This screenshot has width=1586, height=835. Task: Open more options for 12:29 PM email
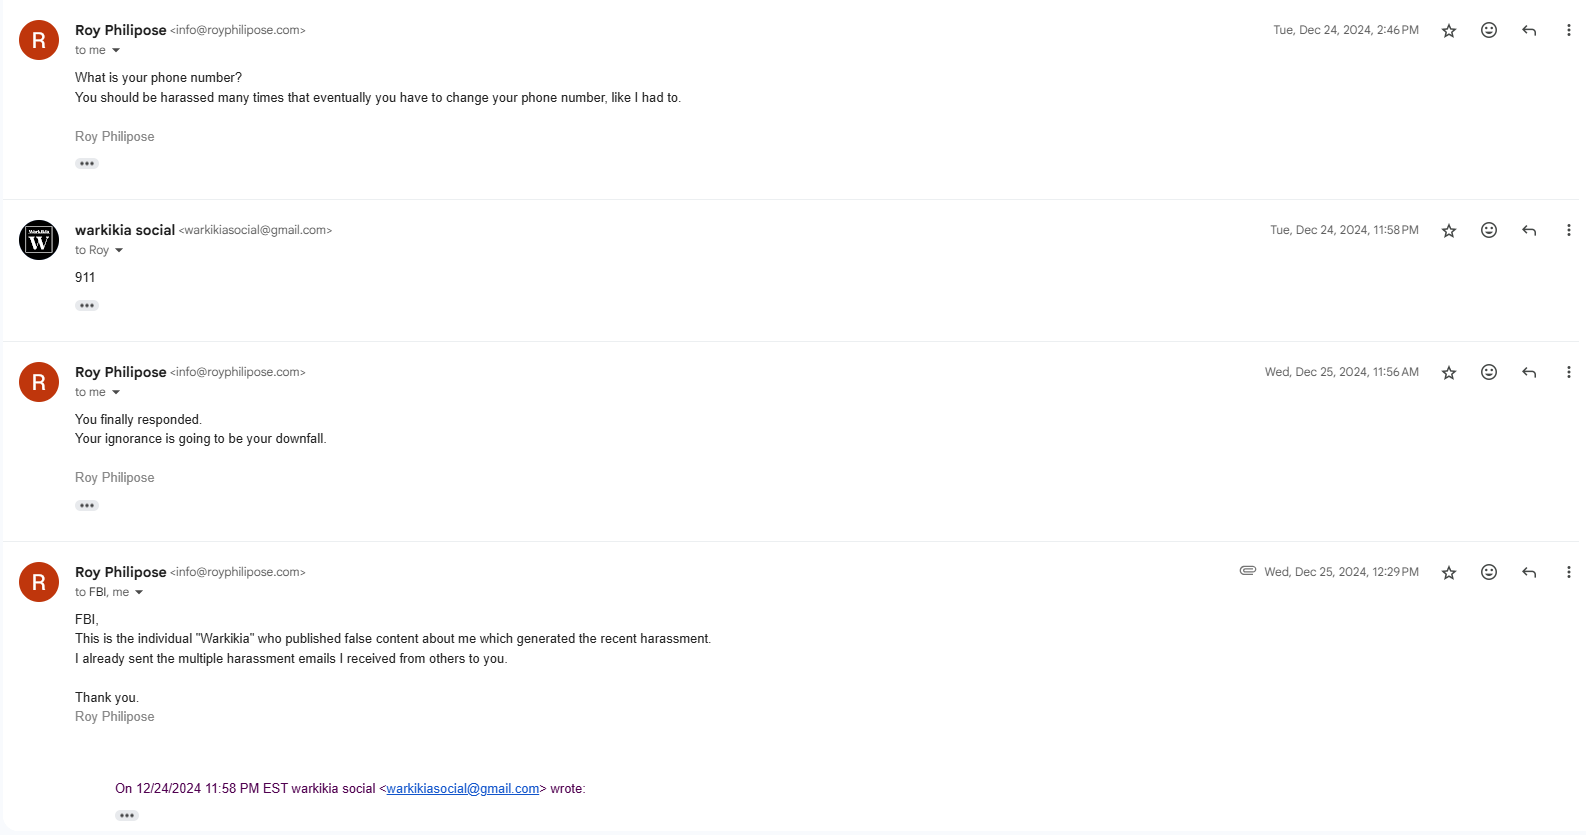click(x=1568, y=572)
